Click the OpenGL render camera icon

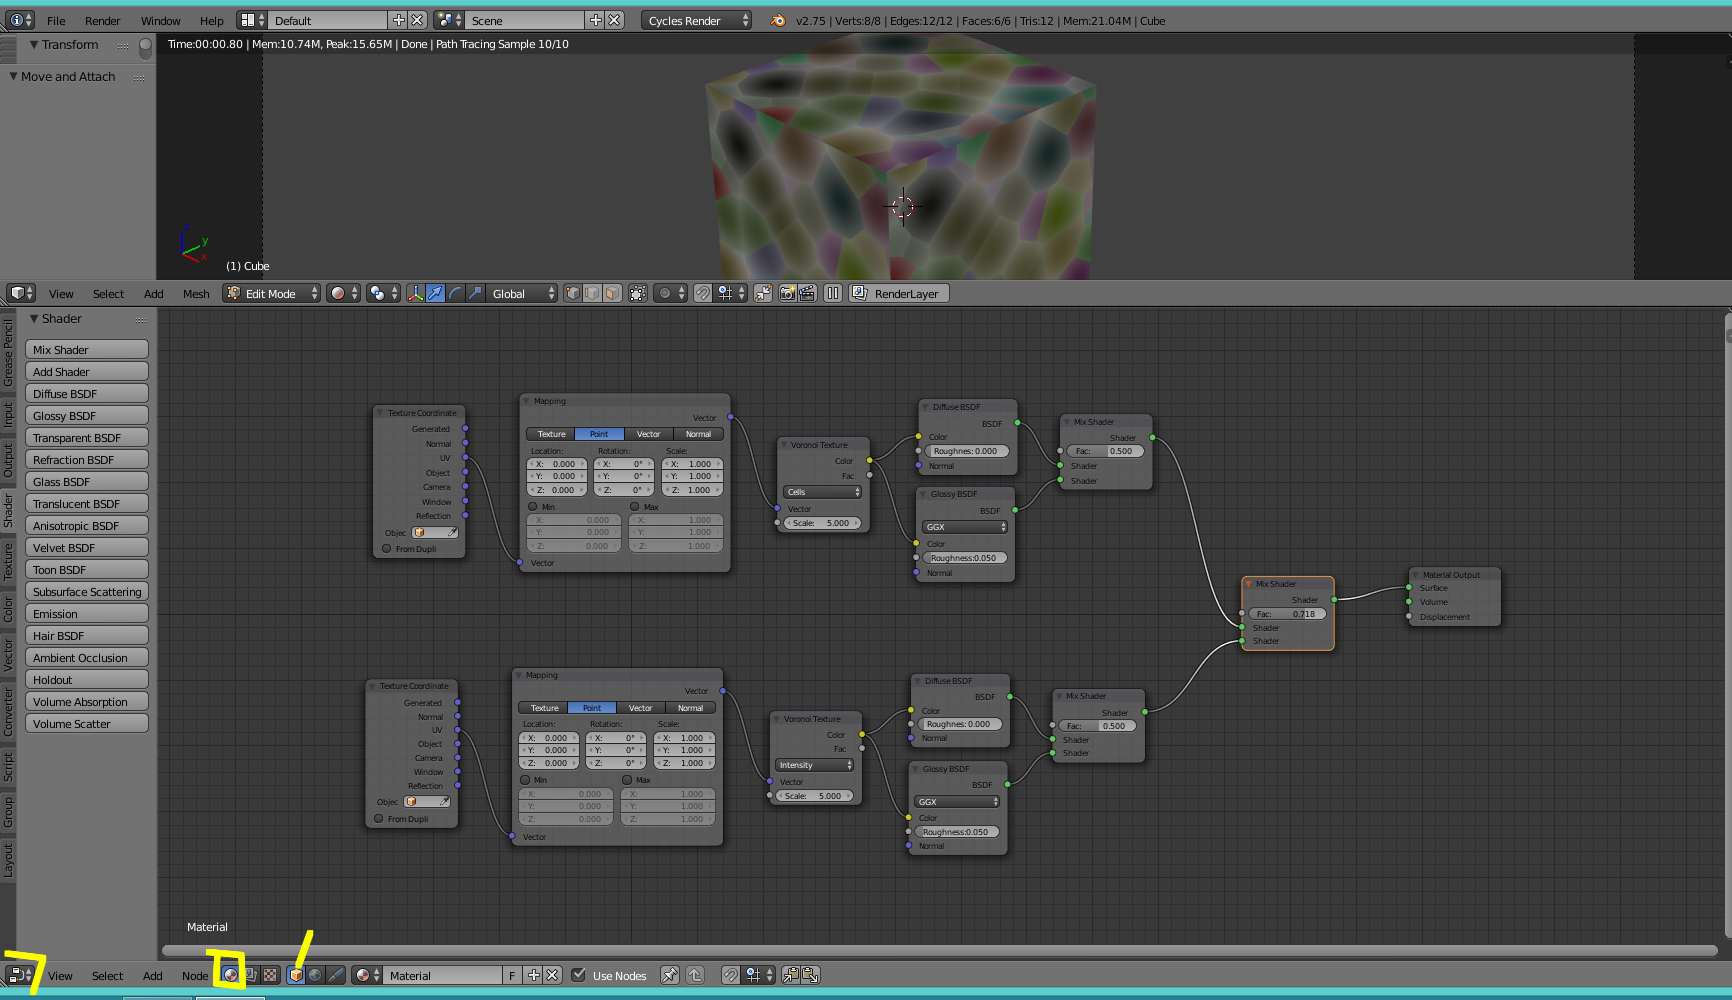pos(787,293)
